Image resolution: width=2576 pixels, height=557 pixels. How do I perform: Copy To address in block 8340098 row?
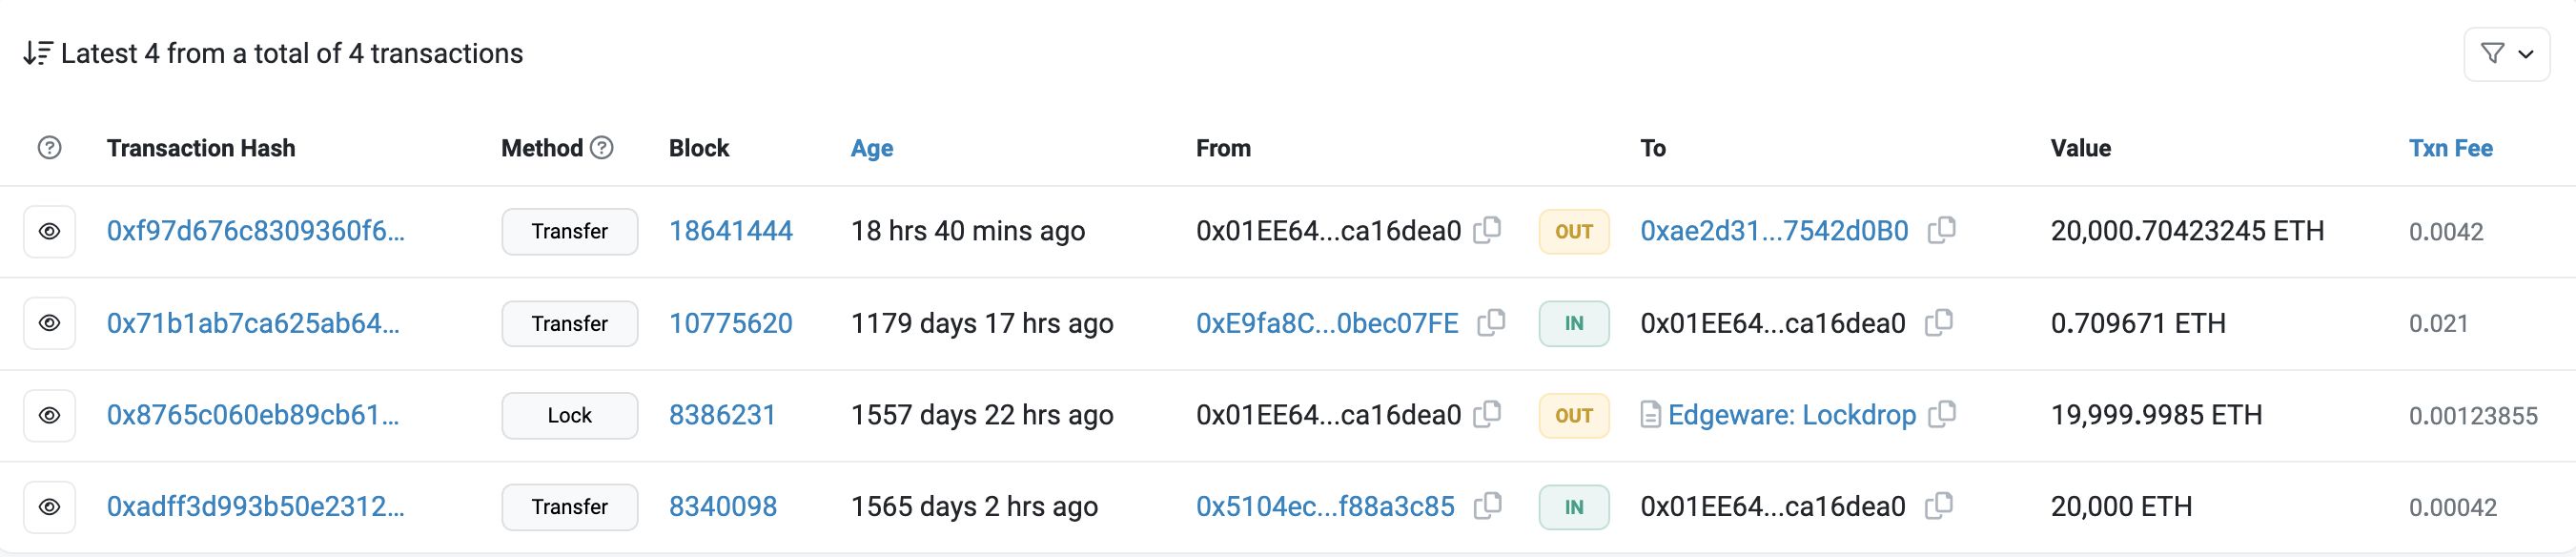1938,506
